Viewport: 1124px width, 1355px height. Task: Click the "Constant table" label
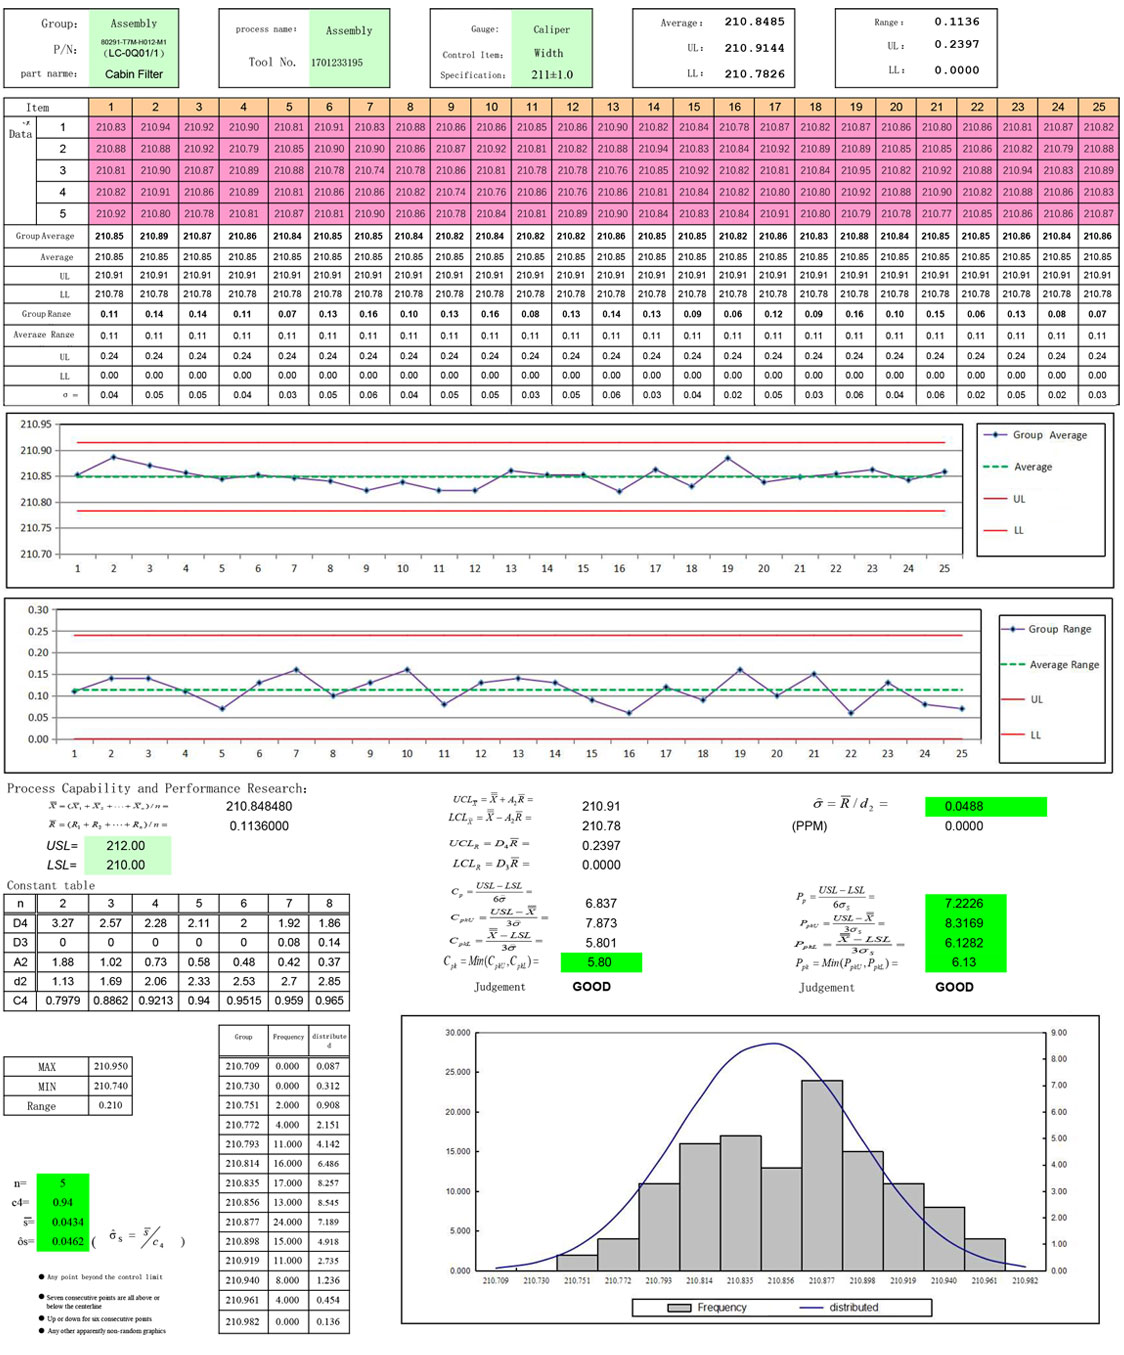(51, 886)
